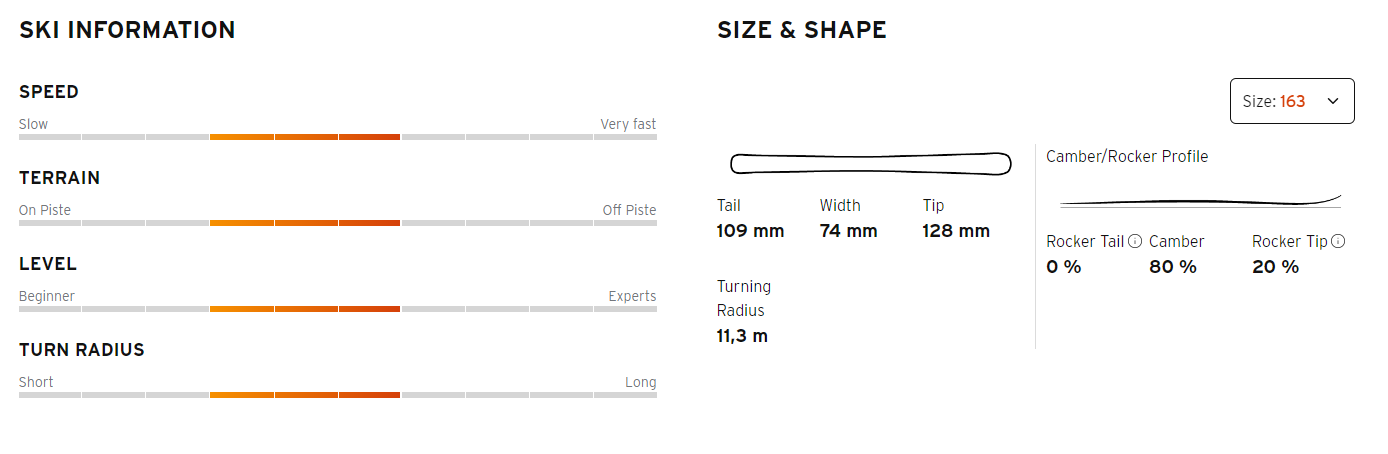Click the Ski Information heading
Image resolution: width=1388 pixels, height=454 pixels.
coord(127,30)
